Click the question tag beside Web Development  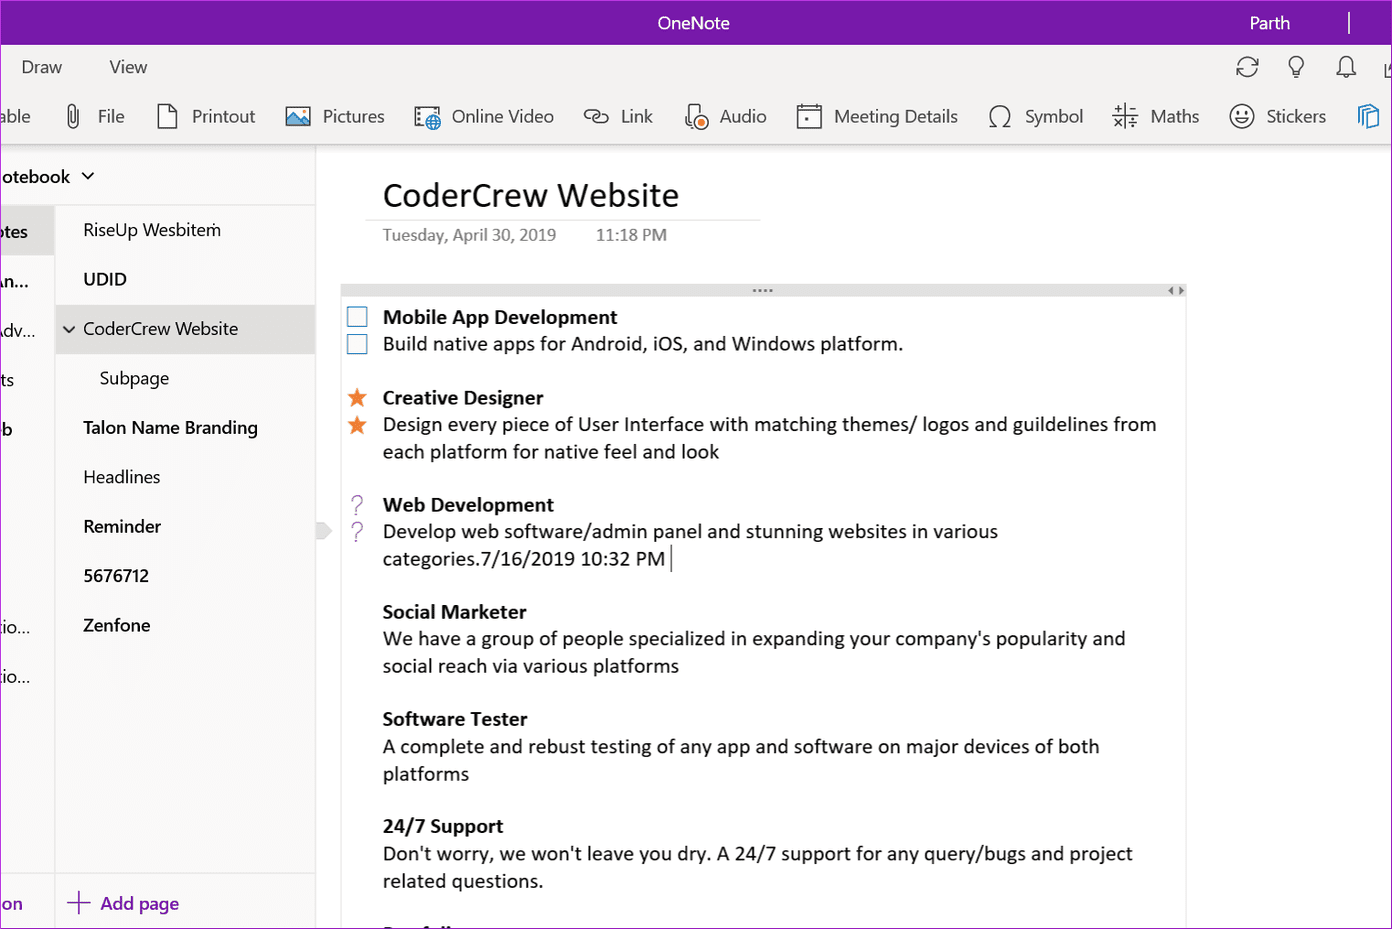(x=357, y=505)
